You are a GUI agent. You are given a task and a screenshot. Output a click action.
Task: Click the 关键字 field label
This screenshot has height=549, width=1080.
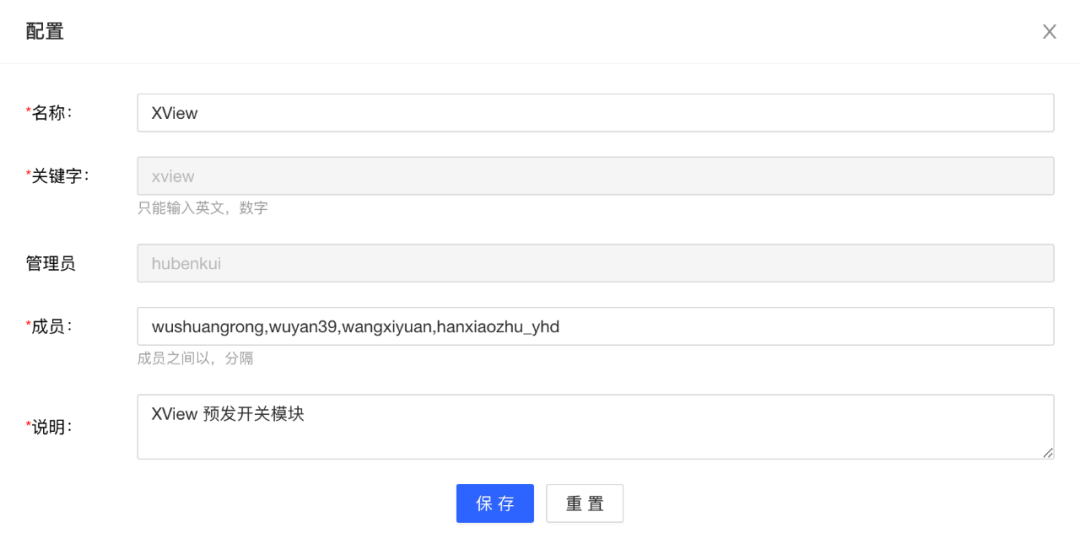(x=58, y=176)
